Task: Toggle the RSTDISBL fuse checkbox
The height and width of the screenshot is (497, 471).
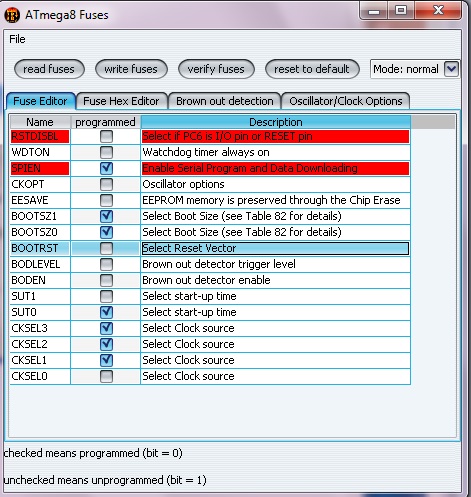Action: [106, 136]
